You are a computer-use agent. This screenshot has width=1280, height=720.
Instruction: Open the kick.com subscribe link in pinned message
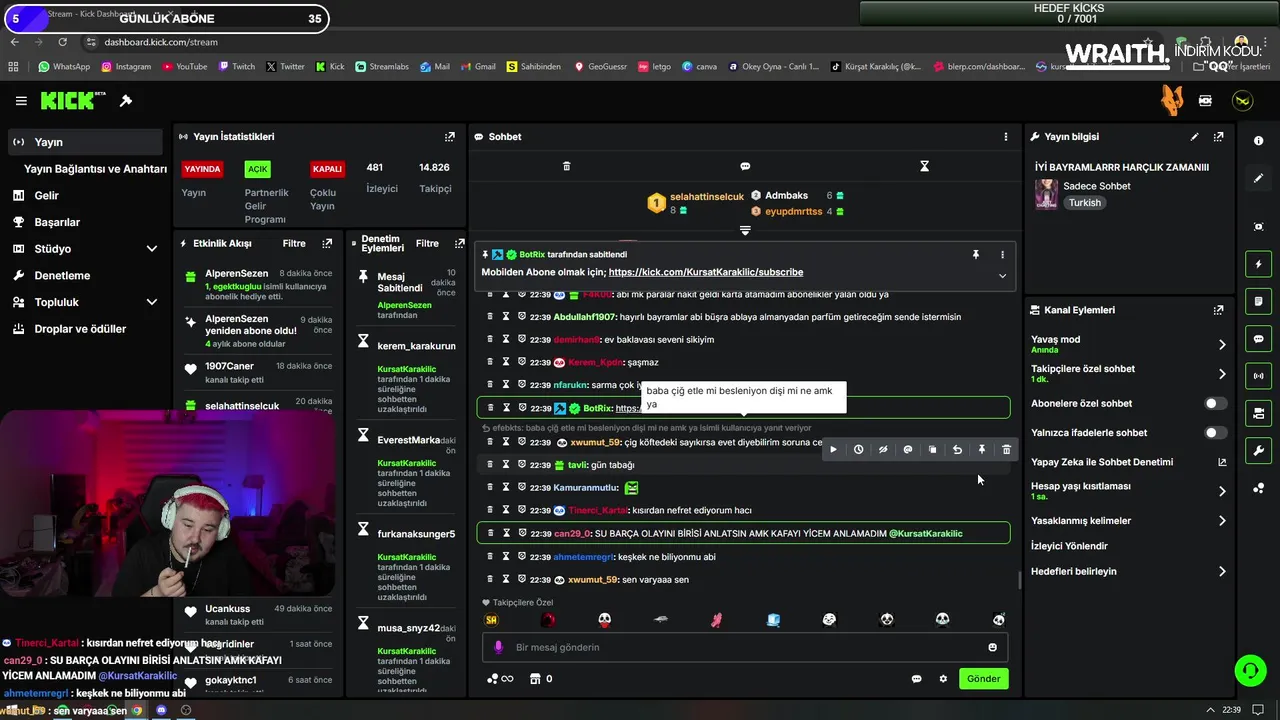[x=706, y=272]
